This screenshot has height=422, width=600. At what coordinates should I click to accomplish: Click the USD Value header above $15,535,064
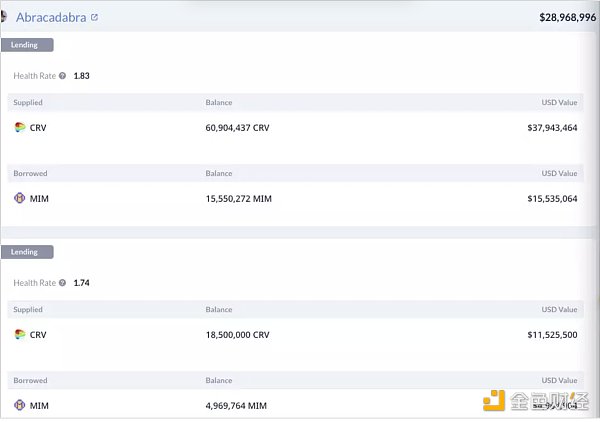(559, 173)
